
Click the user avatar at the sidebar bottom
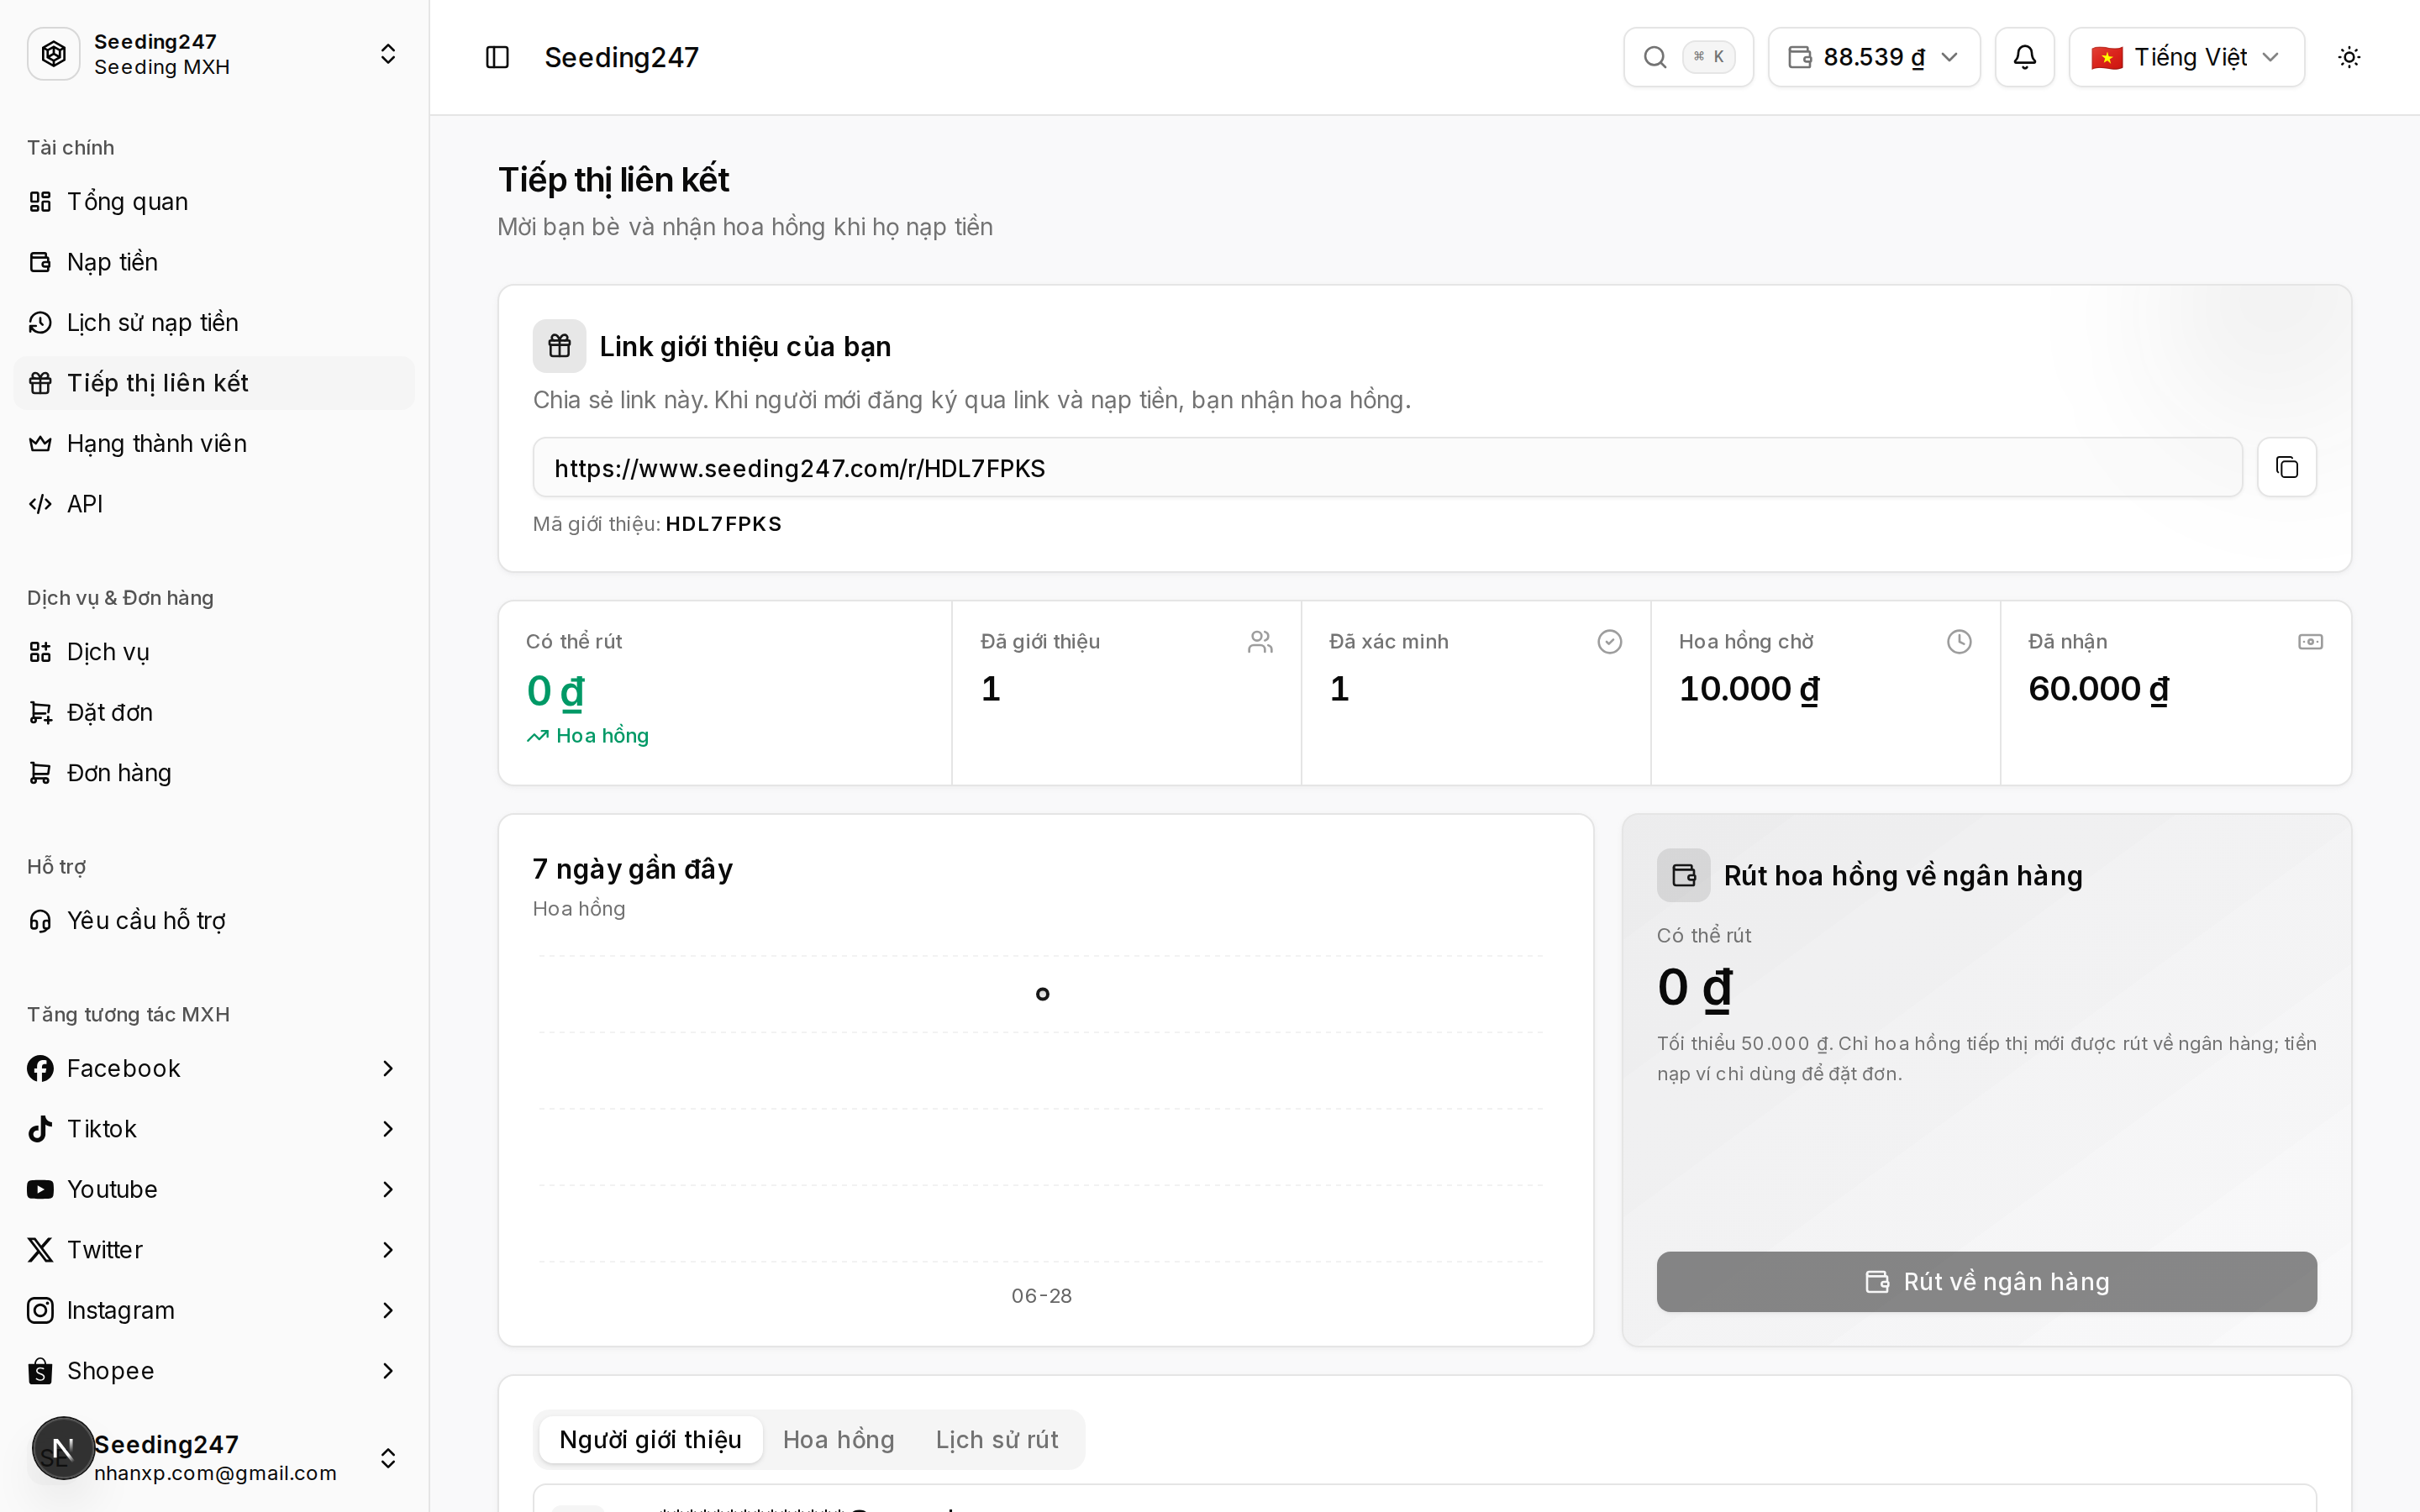click(x=63, y=1448)
